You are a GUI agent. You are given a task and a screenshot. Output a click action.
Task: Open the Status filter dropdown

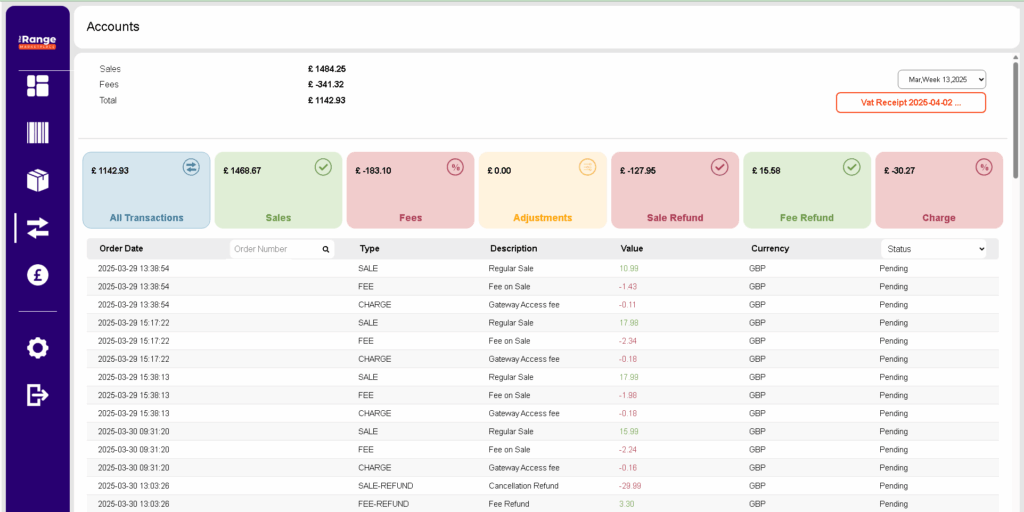933,249
